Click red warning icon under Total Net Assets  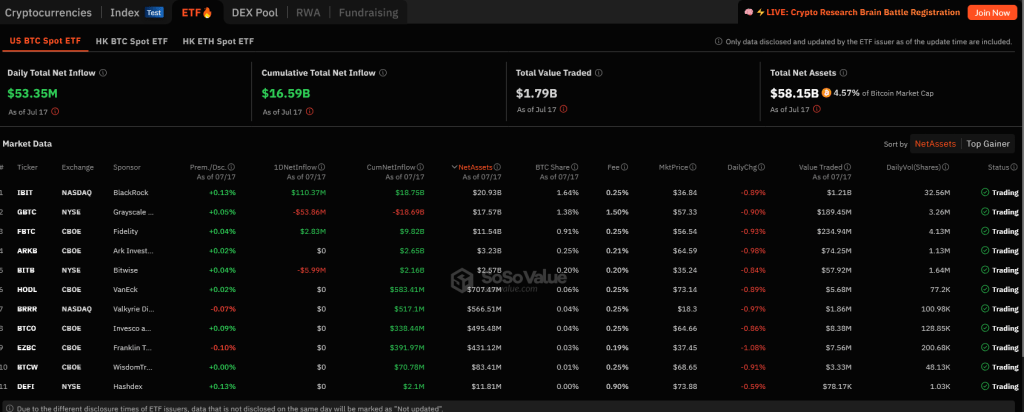point(817,110)
